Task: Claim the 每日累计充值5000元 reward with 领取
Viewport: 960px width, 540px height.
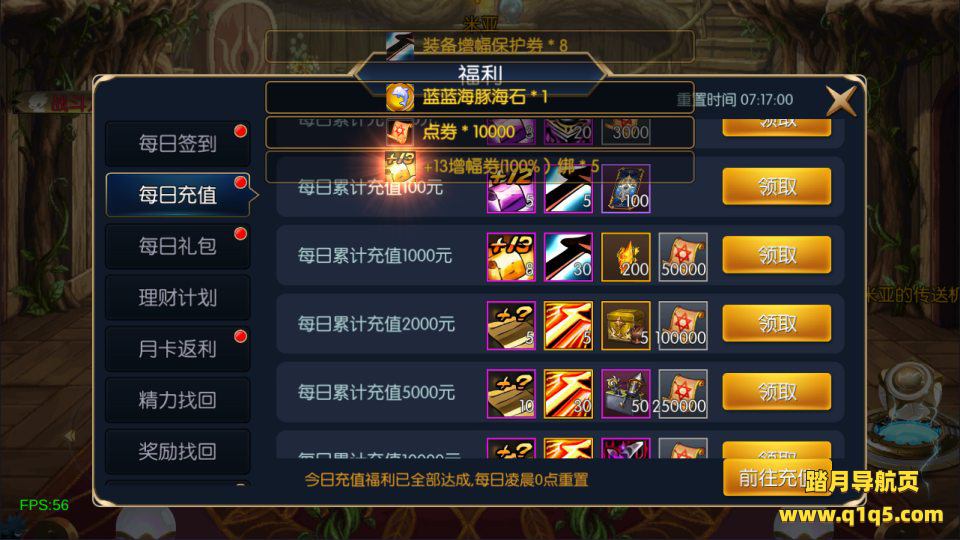Action: 776,392
